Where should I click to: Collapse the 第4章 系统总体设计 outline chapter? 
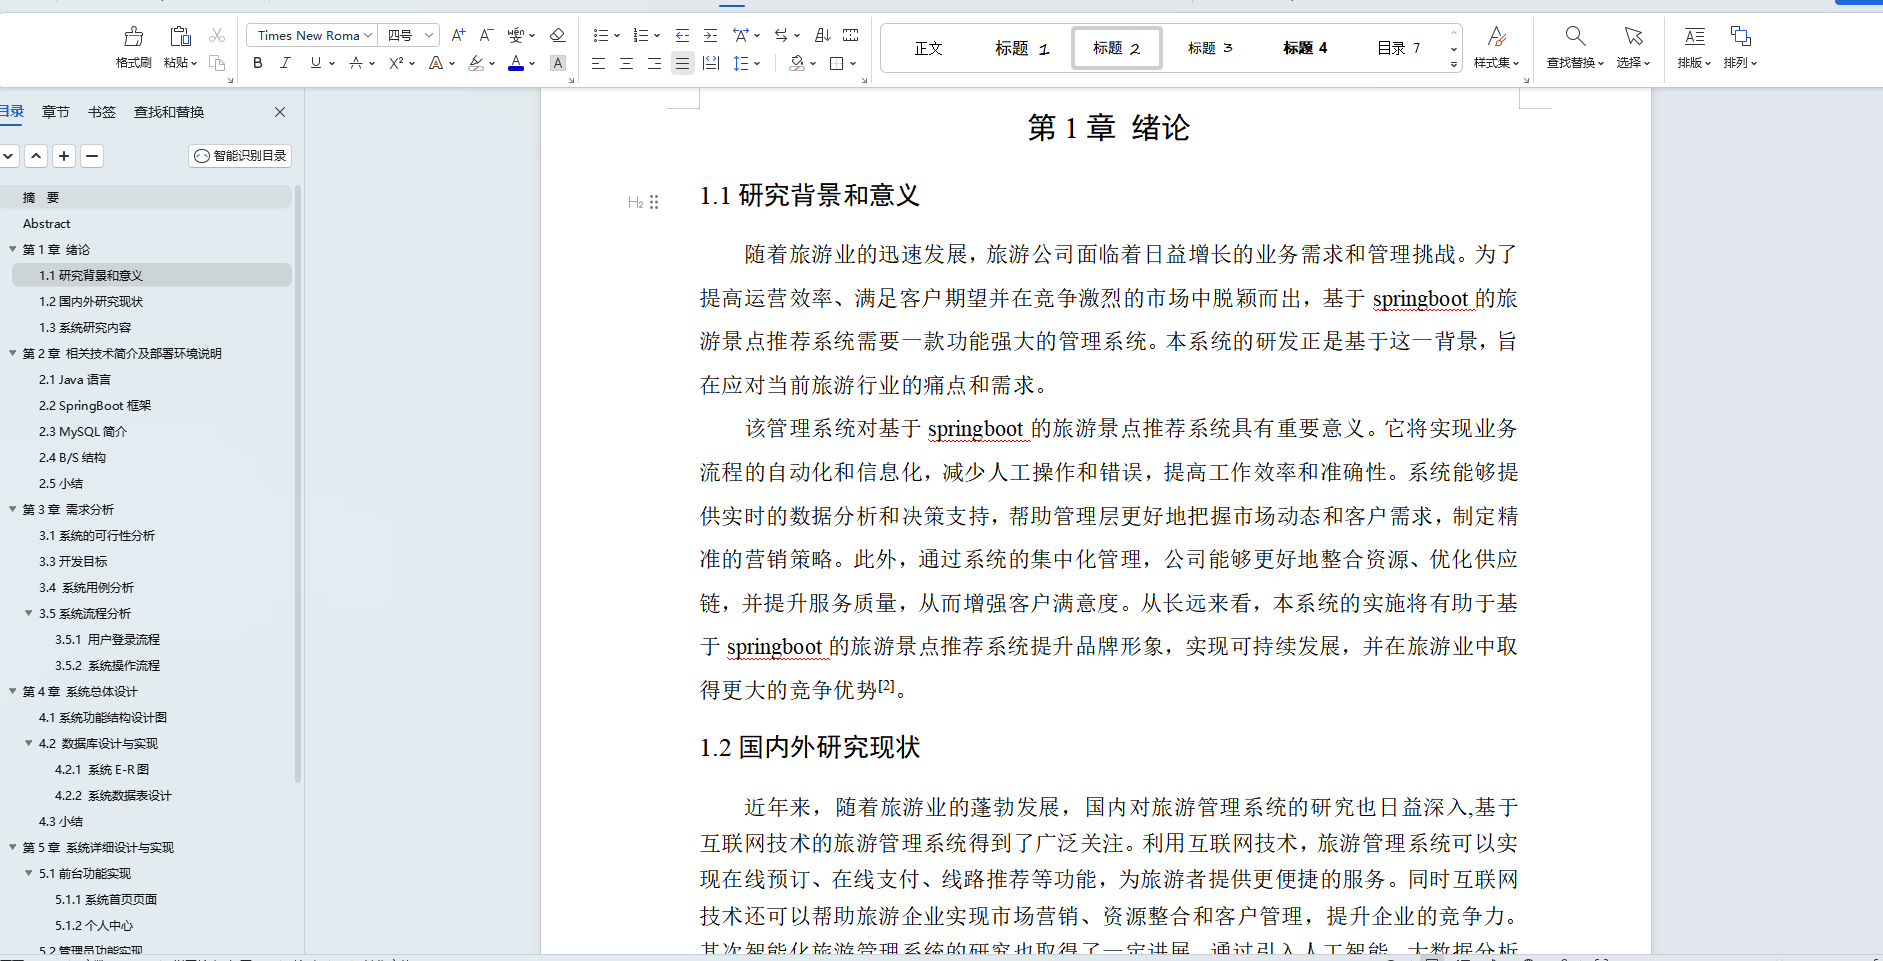pos(12,691)
